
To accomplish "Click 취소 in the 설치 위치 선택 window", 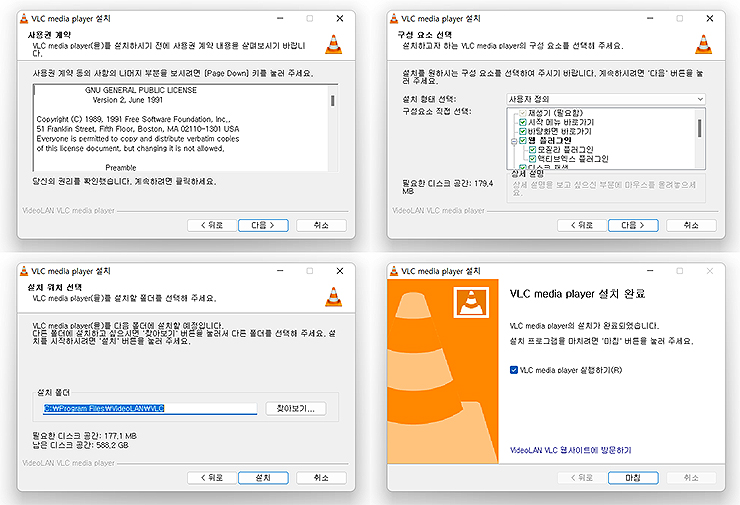I will pyautogui.click(x=321, y=478).
